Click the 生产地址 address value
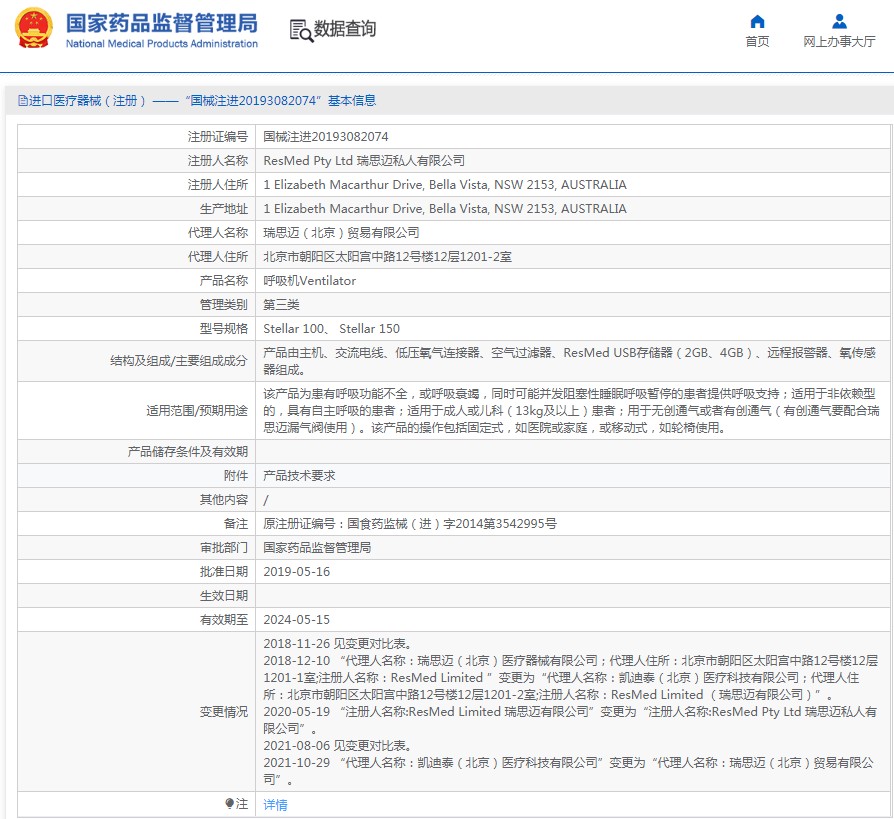 (x=445, y=209)
